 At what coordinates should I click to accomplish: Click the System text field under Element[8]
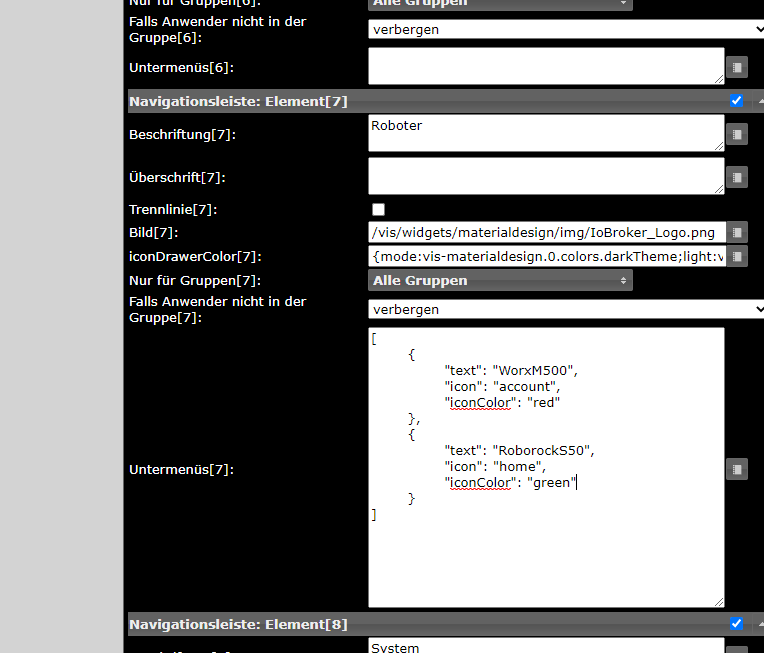[x=546, y=646]
